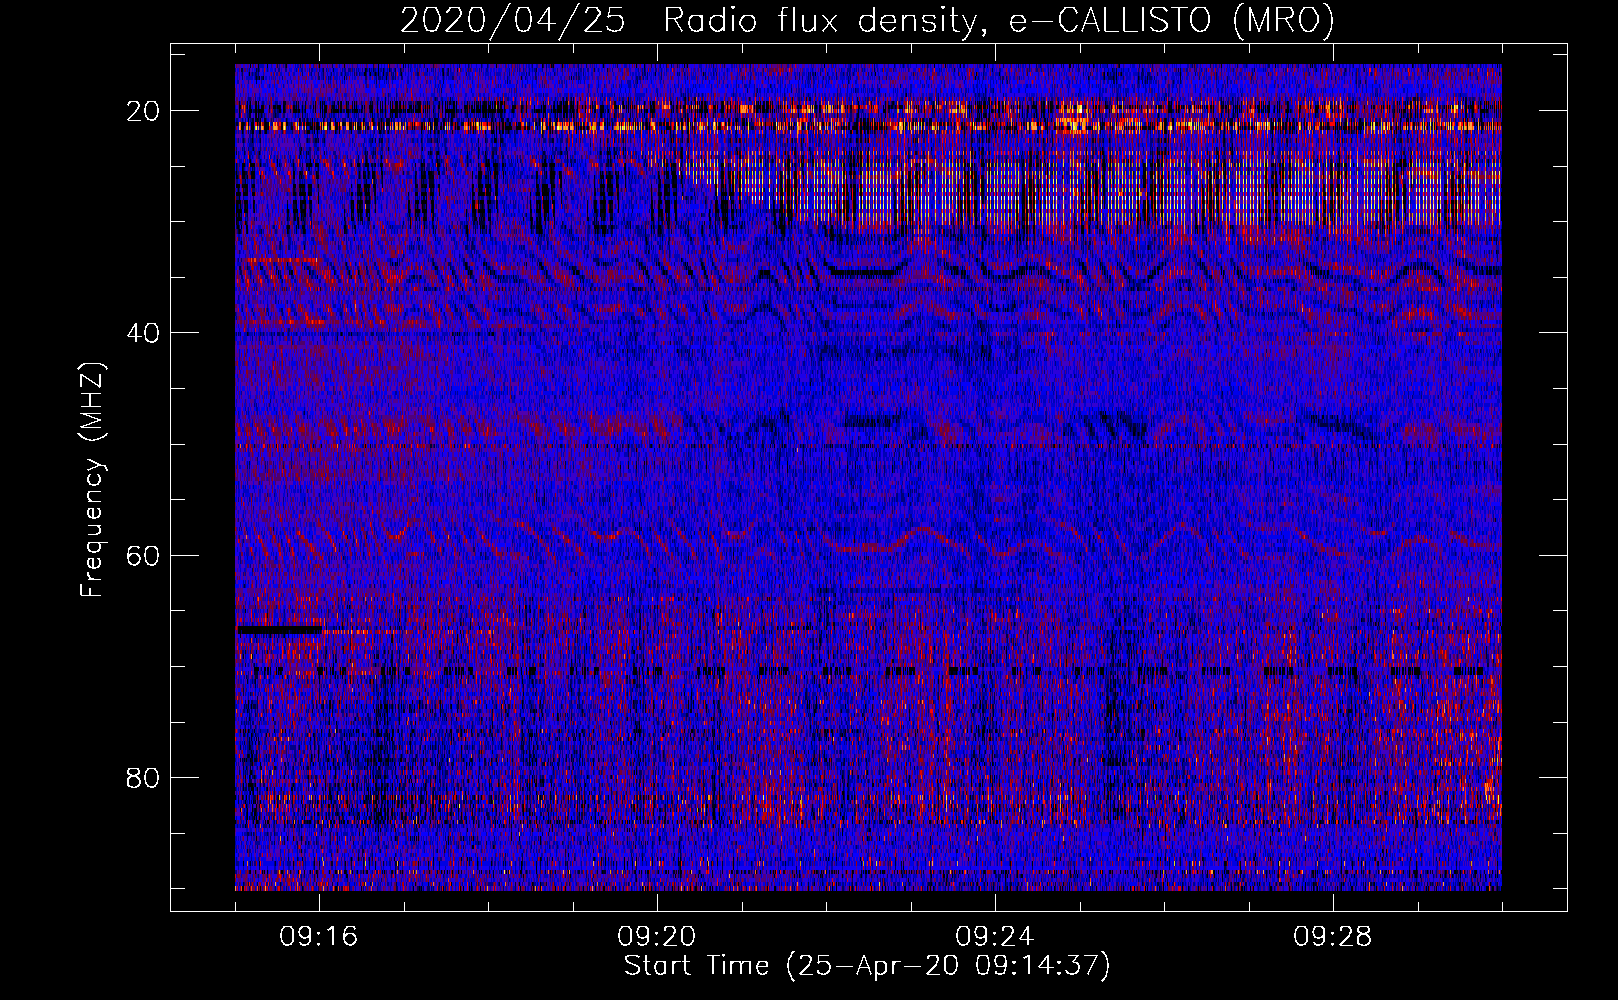This screenshot has height=1000, width=1618.
Task: Click the 'Frequency (MHZ)' axis label
Action: pyautogui.click(x=91, y=480)
